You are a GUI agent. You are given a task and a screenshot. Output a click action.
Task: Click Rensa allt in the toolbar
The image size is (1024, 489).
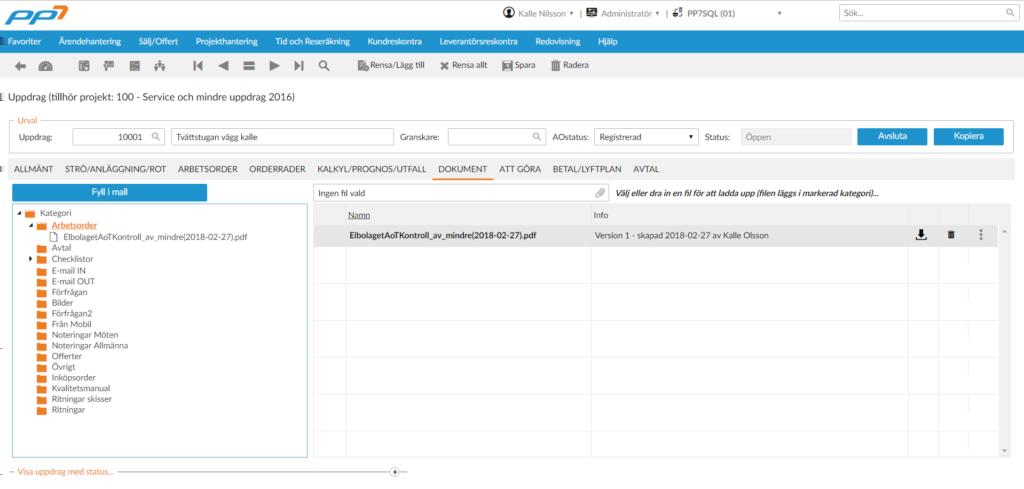464,65
